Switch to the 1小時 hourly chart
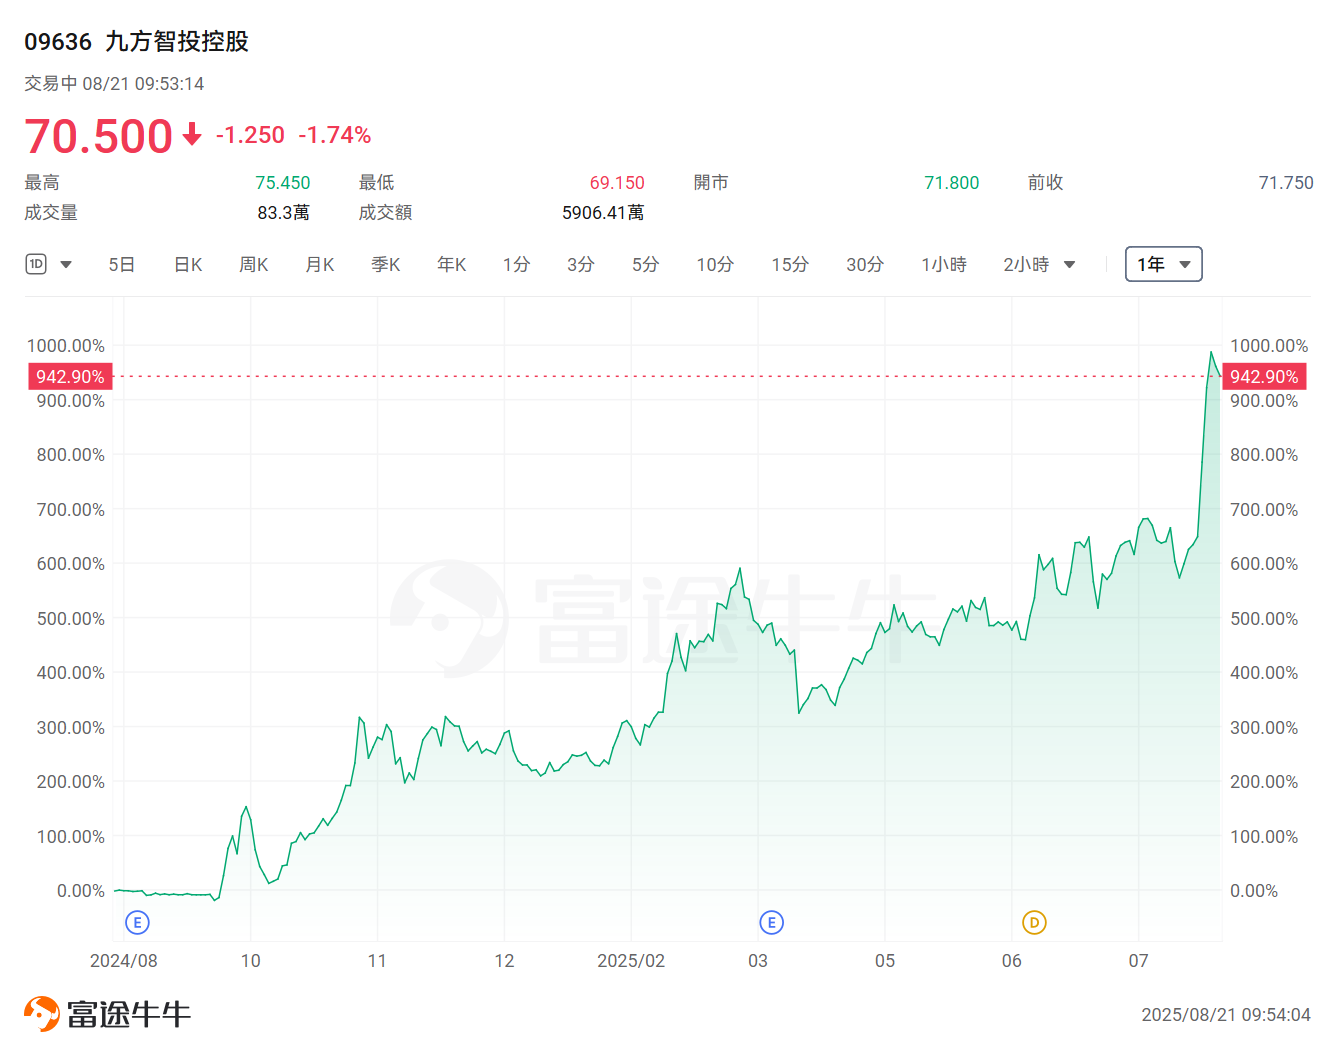This screenshot has height=1055, width=1335. pos(943,264)
